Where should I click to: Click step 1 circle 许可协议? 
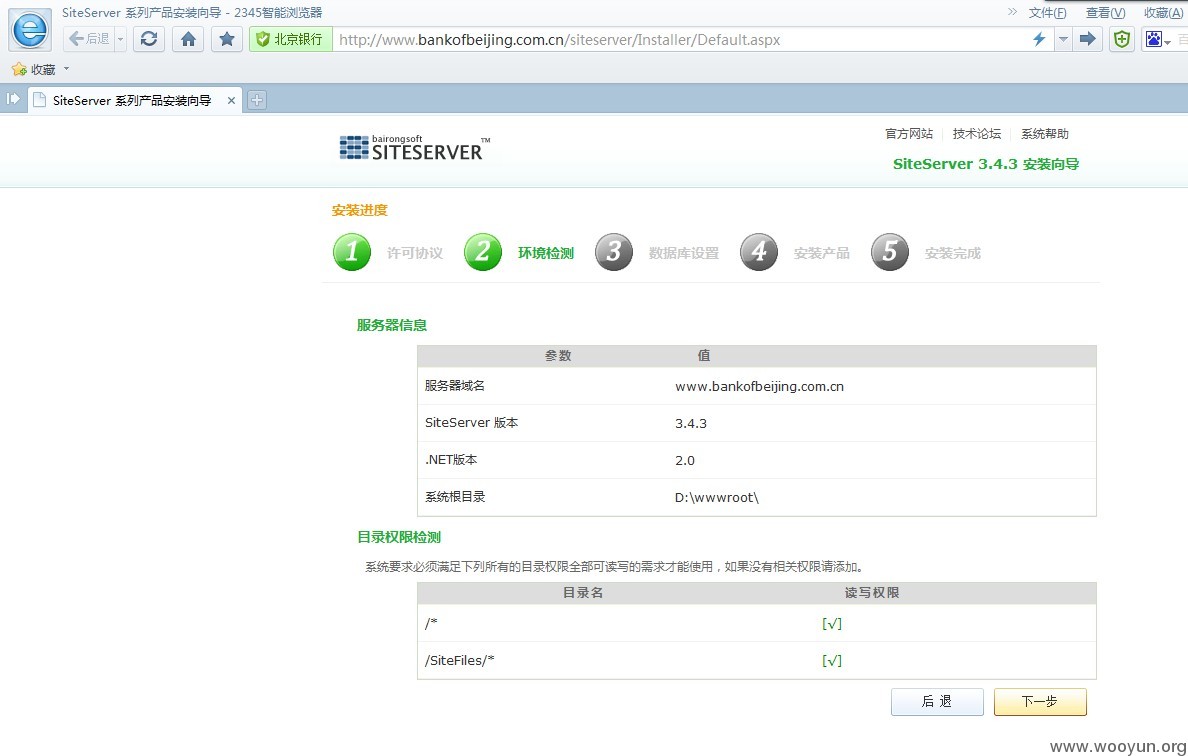pos(352,252)
